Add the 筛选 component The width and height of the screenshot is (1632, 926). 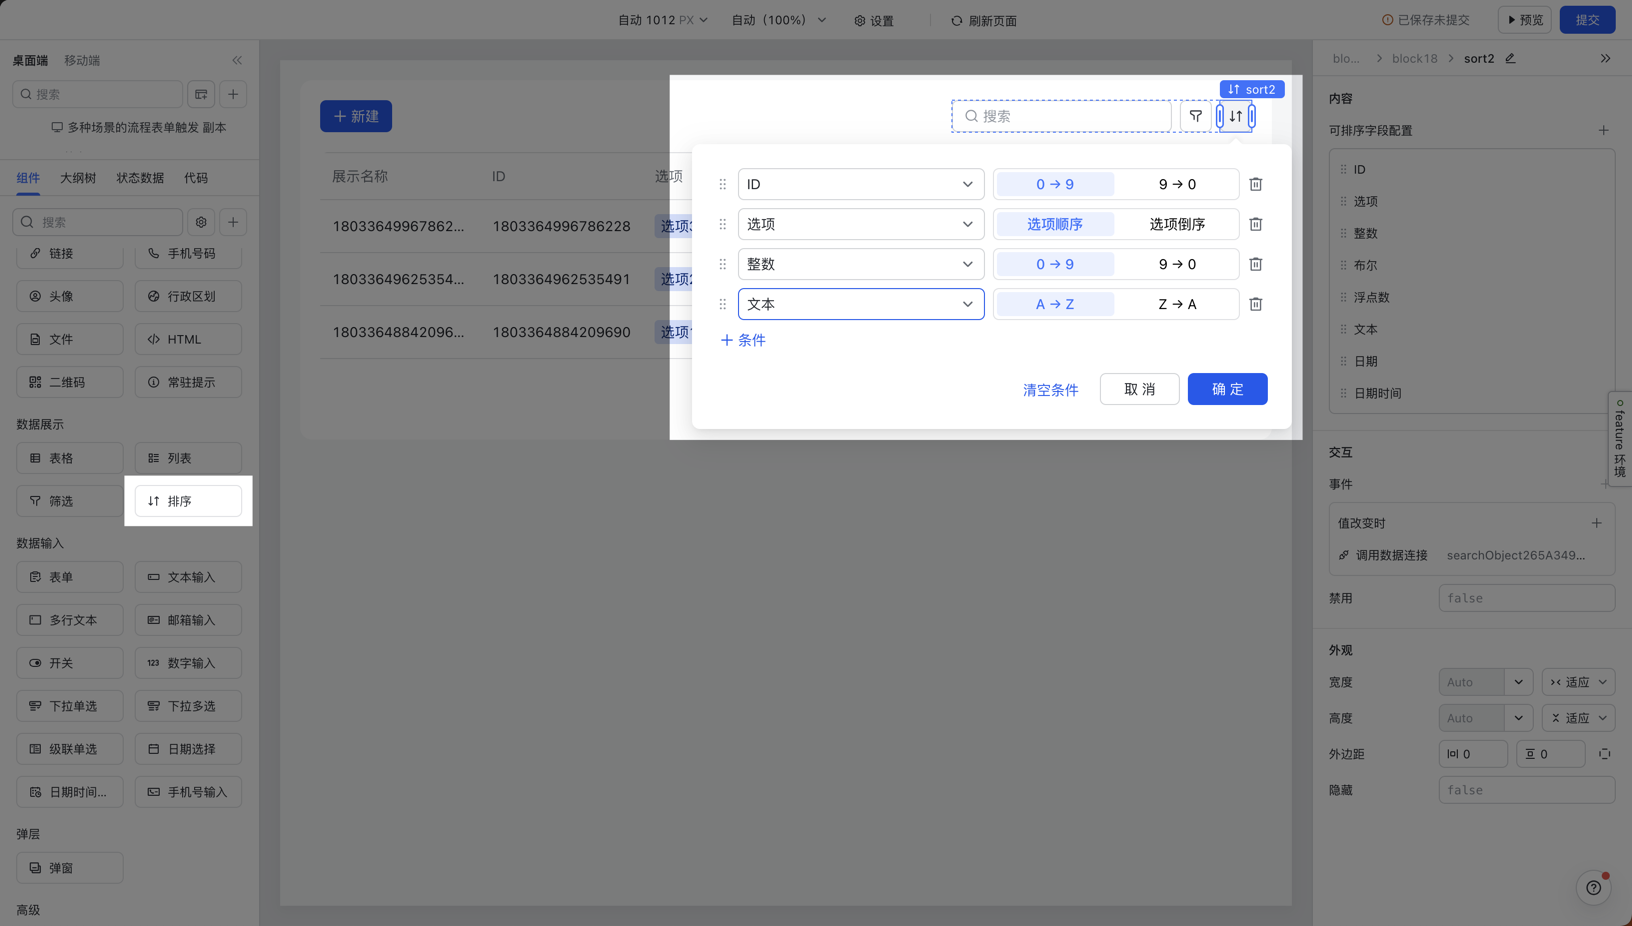70,501
